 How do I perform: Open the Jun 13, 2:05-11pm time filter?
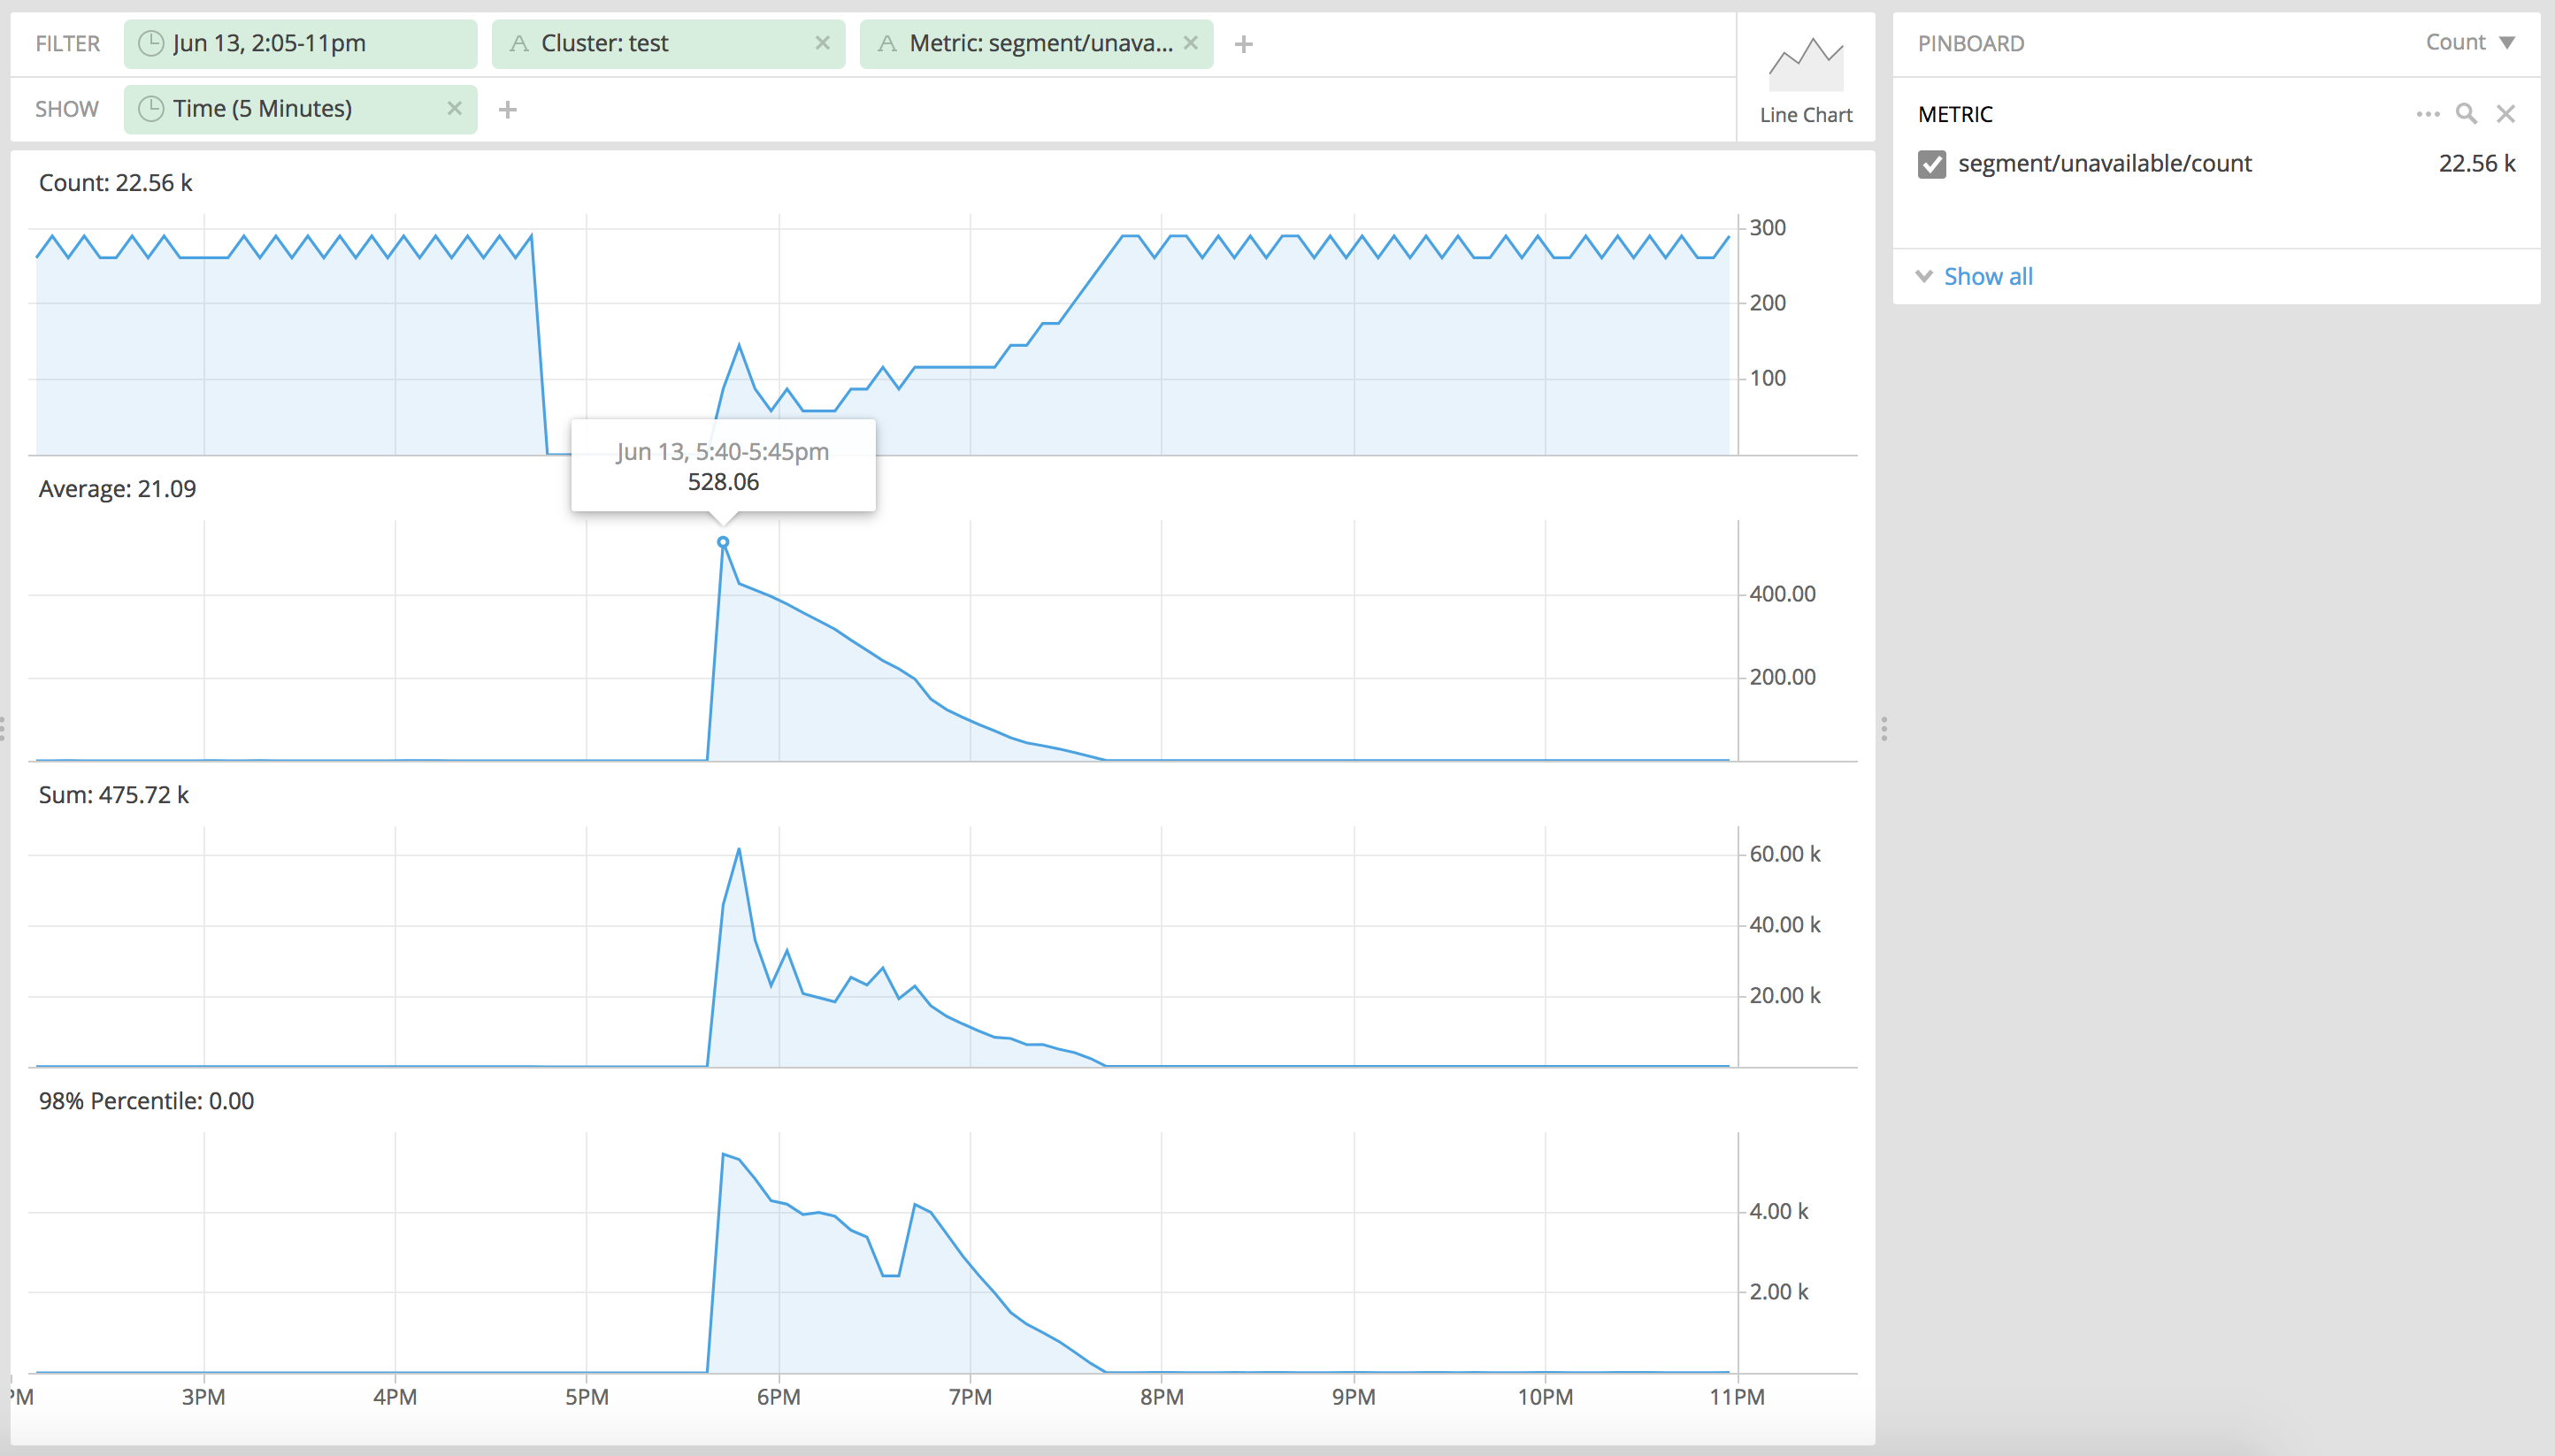tap(300, 43)
